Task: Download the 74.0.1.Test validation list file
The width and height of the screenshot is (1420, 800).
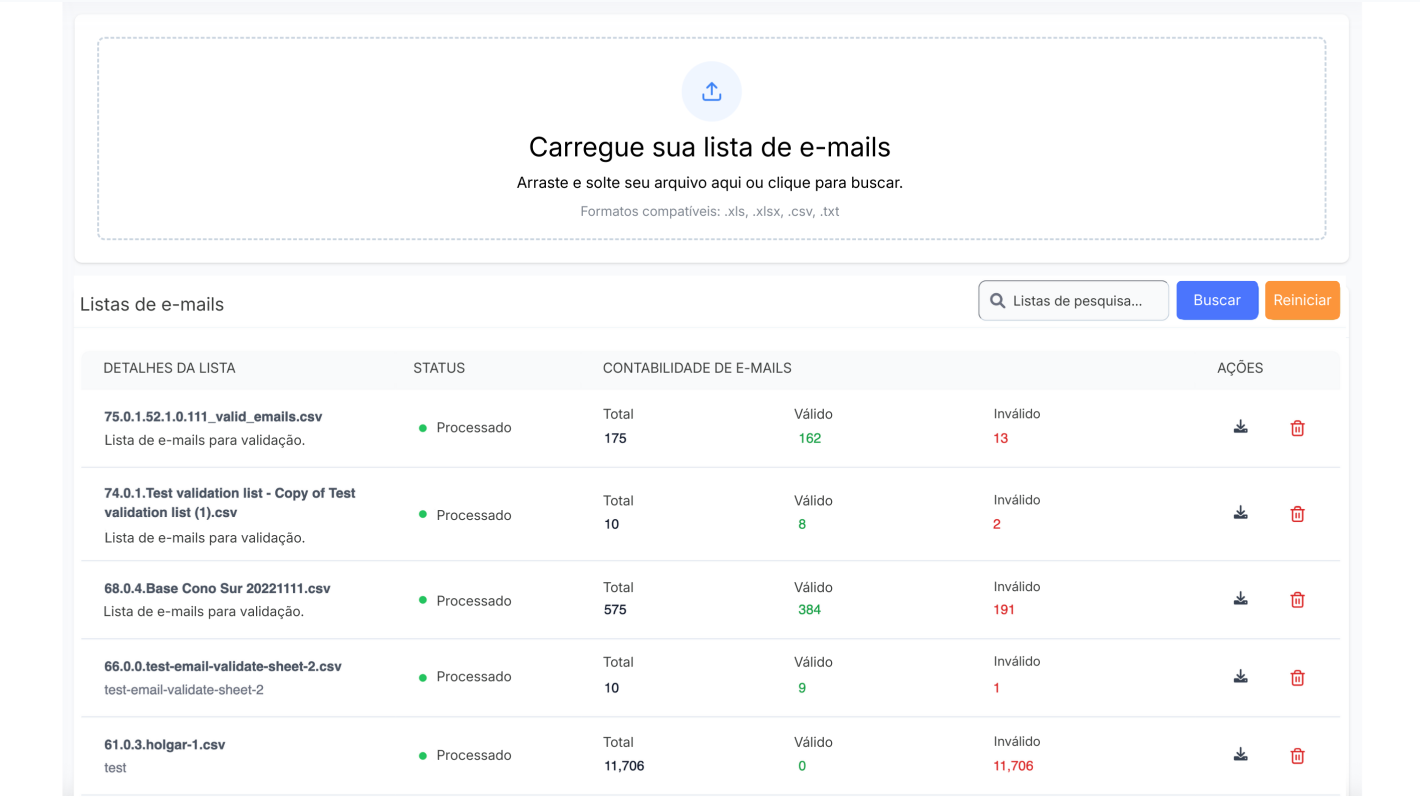Action: [1240, 513]
